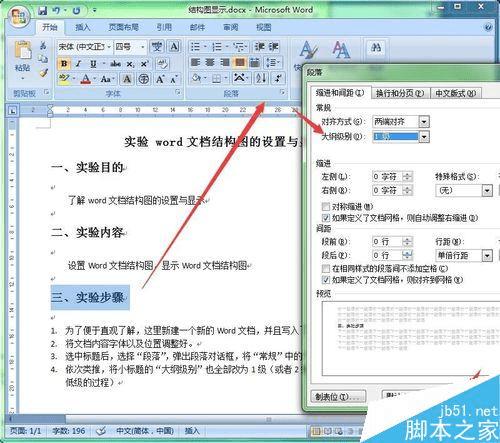
Task: Click the Cut scissors icon
Action: (x=43, y=45)
